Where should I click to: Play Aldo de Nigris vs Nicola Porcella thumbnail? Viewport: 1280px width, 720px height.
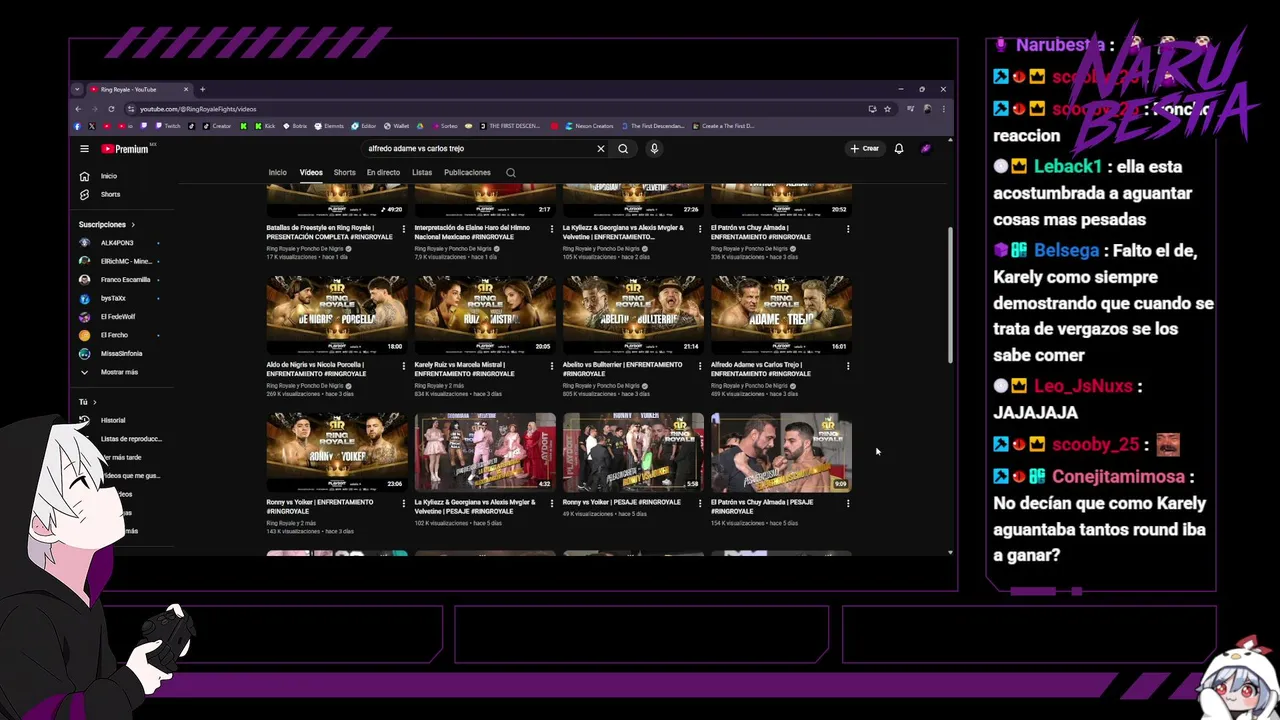337,315
